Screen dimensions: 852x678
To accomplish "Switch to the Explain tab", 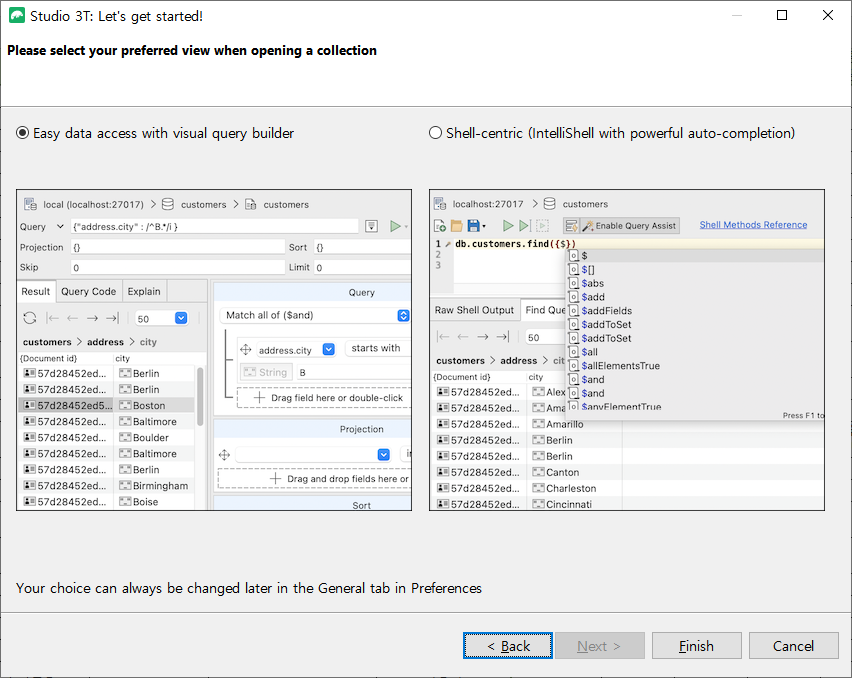I will pyautogui.click(x=144, y=291).
